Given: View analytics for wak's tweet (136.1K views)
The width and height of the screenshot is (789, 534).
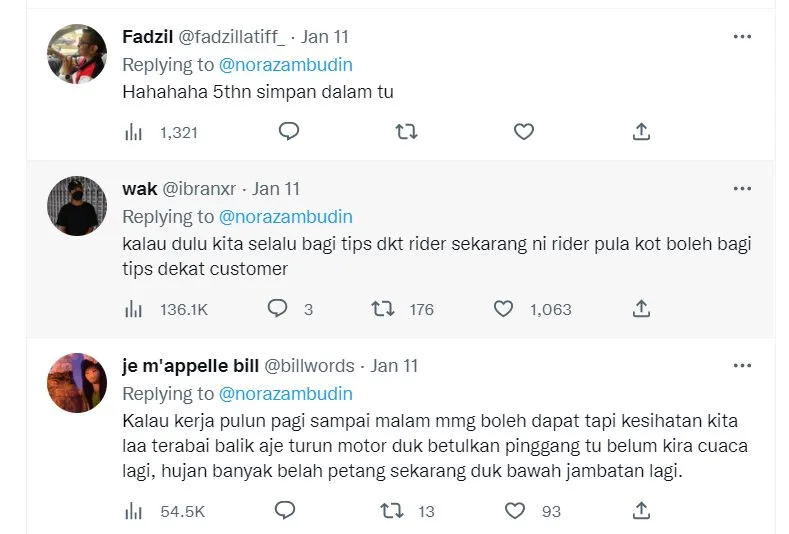Looking at the screenshot, I should 133,309.
